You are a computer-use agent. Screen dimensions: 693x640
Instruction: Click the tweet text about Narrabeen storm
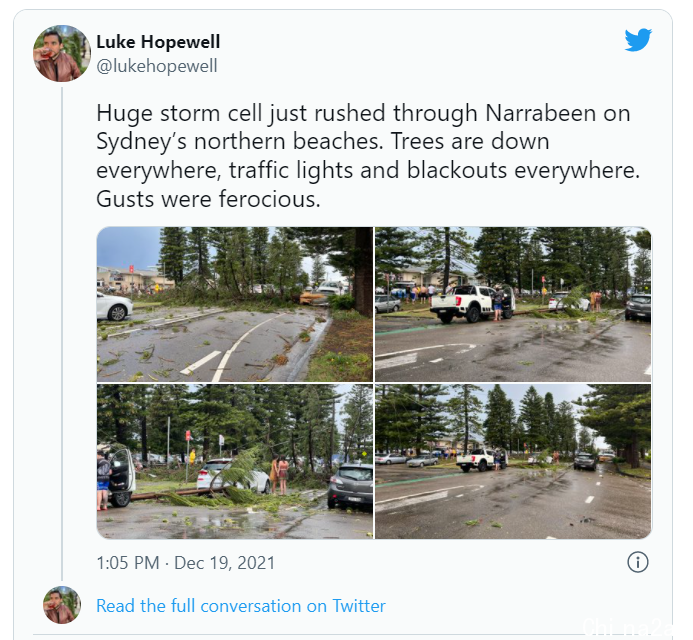click(368, 156)
